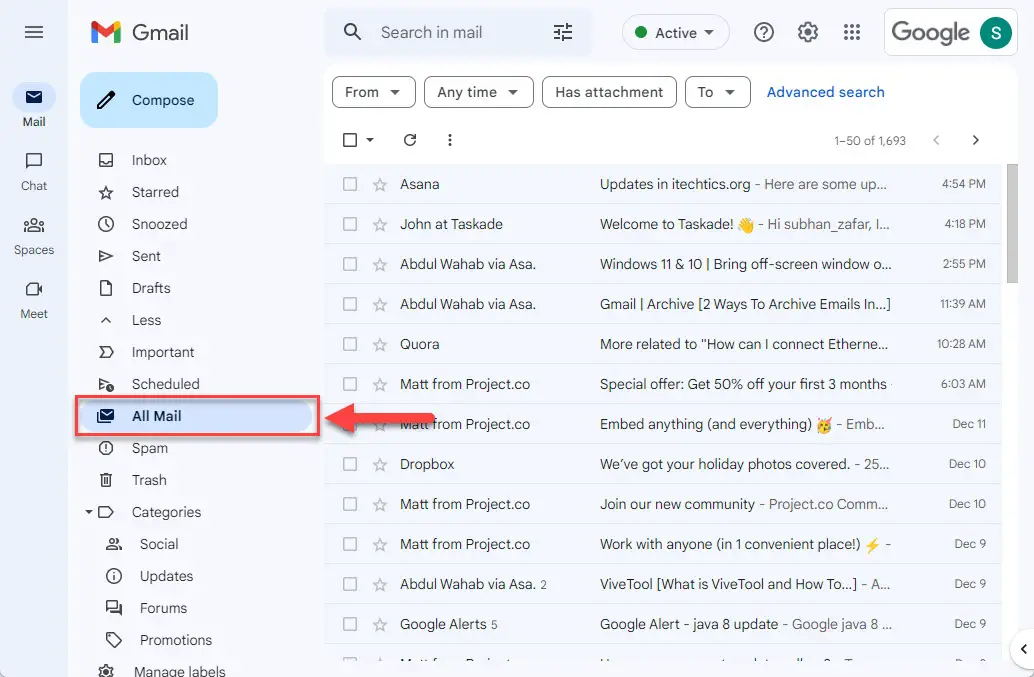Open Starred folder

tap(155, 192)
